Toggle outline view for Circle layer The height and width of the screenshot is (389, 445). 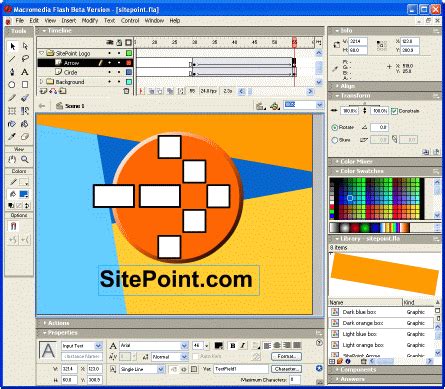[129, 72]
